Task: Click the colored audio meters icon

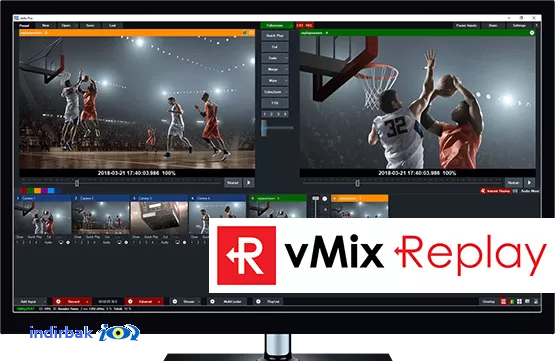Action: pyautogui.click(x=511, y=302)
